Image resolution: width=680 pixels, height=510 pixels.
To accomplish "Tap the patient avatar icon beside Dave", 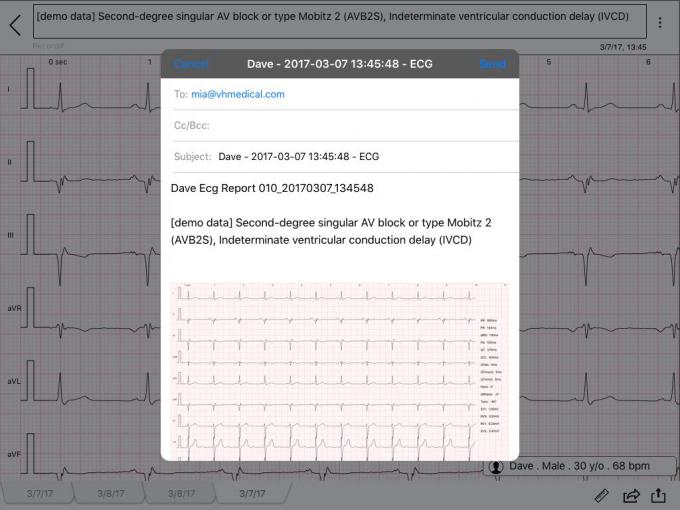I will [x=496, y=467].
